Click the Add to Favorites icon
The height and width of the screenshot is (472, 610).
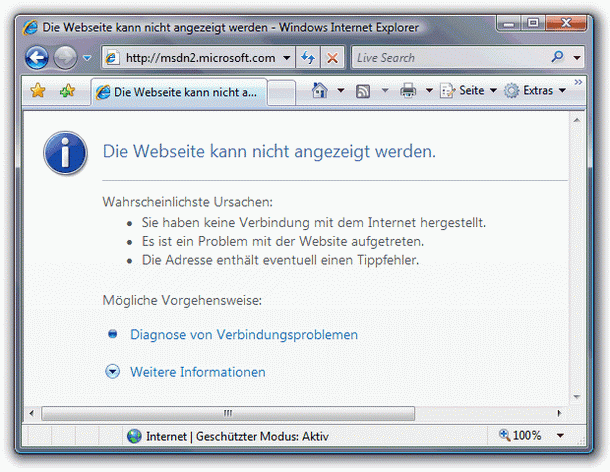coord(67,91)
